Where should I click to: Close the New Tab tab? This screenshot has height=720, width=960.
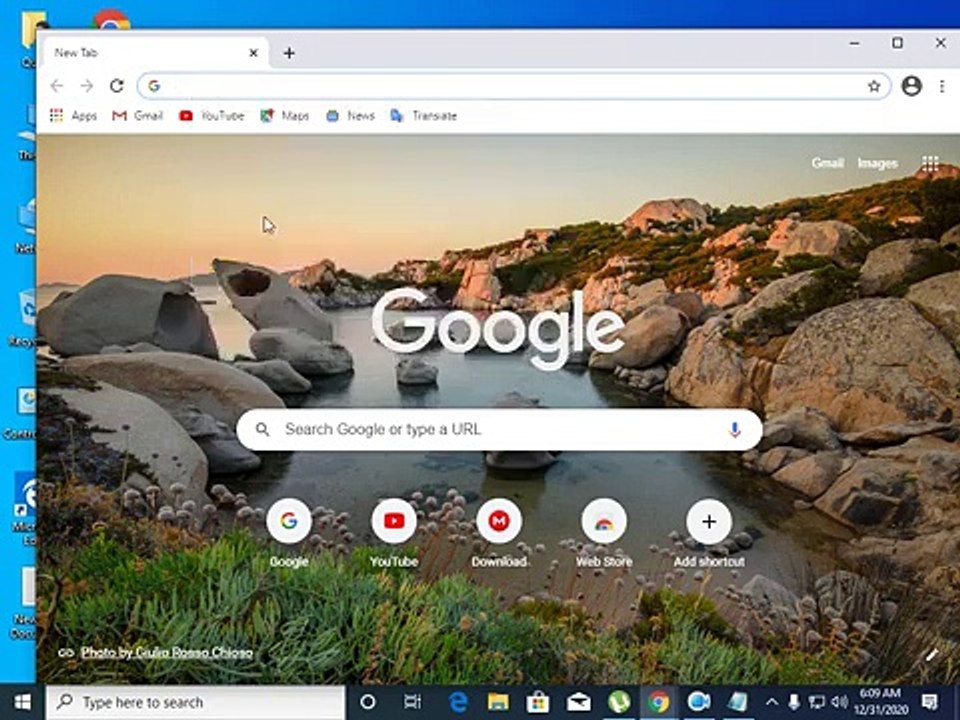tap(253, 53)
